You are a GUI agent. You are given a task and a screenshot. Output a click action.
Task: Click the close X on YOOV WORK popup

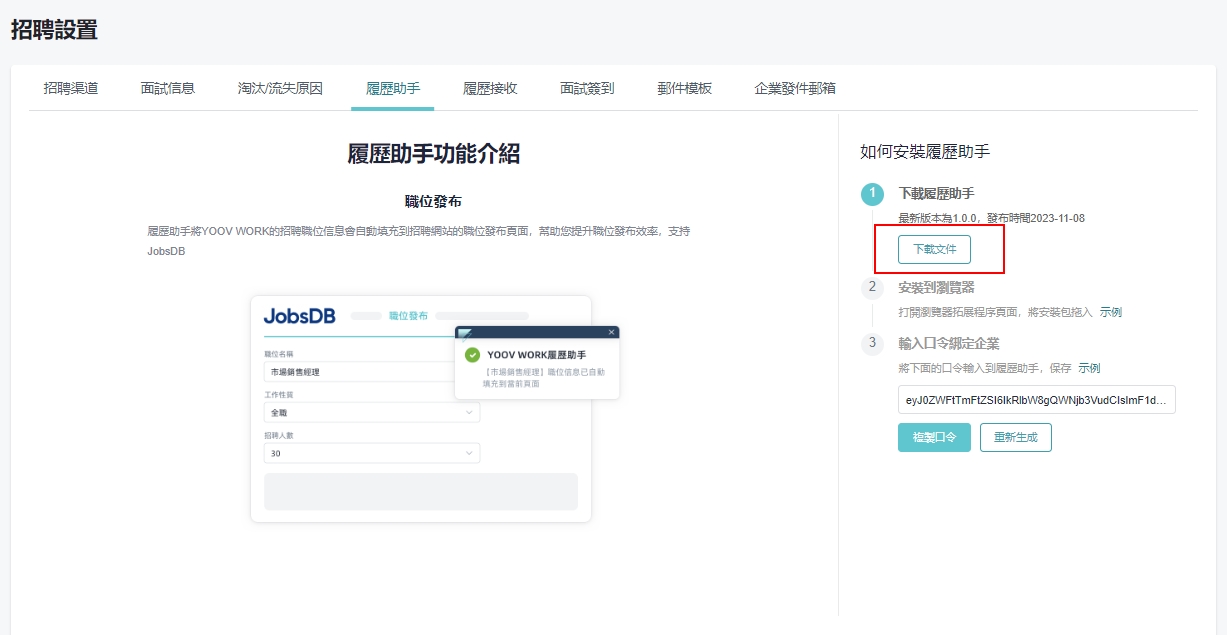[611, 332]
